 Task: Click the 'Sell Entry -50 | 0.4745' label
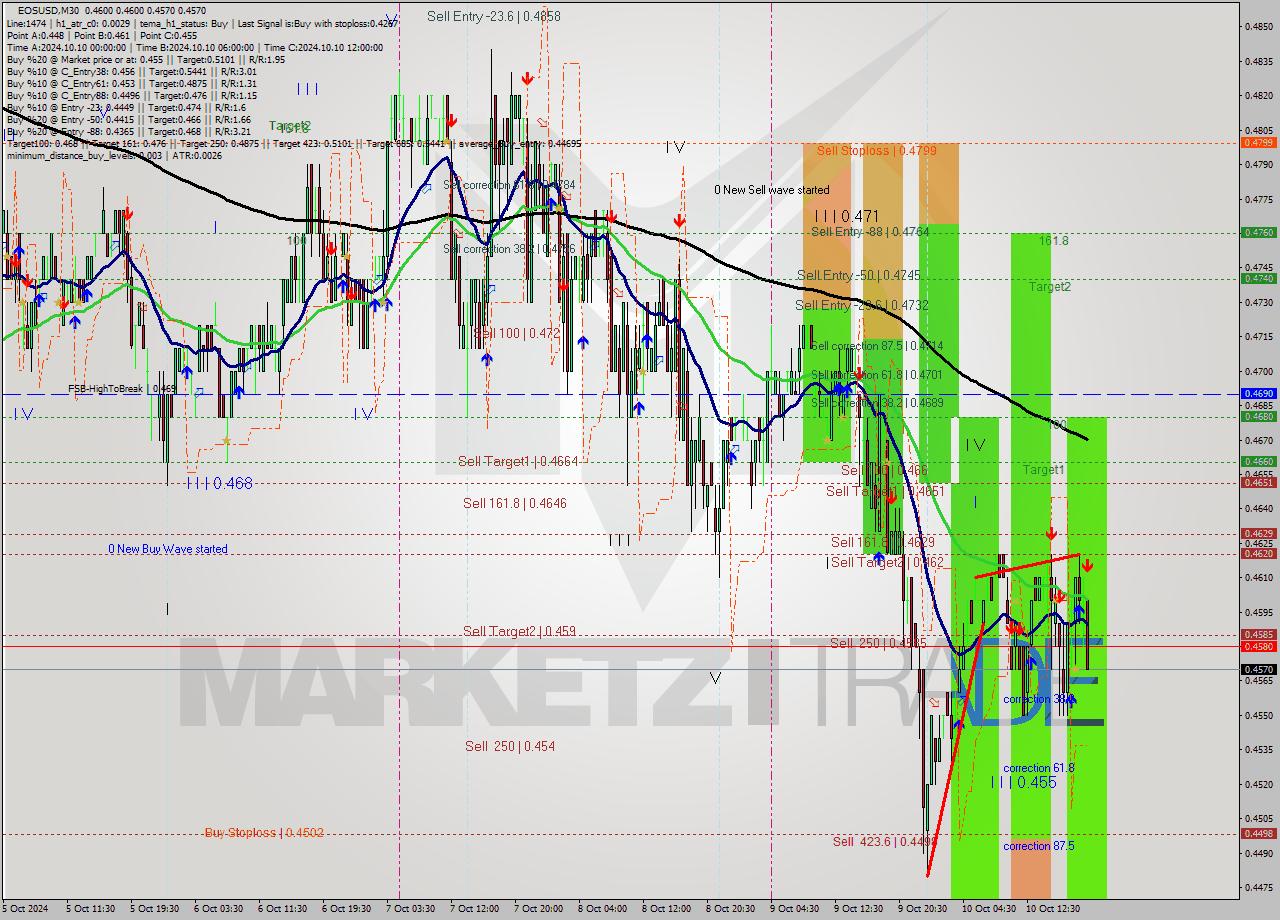tap(859, 275)
